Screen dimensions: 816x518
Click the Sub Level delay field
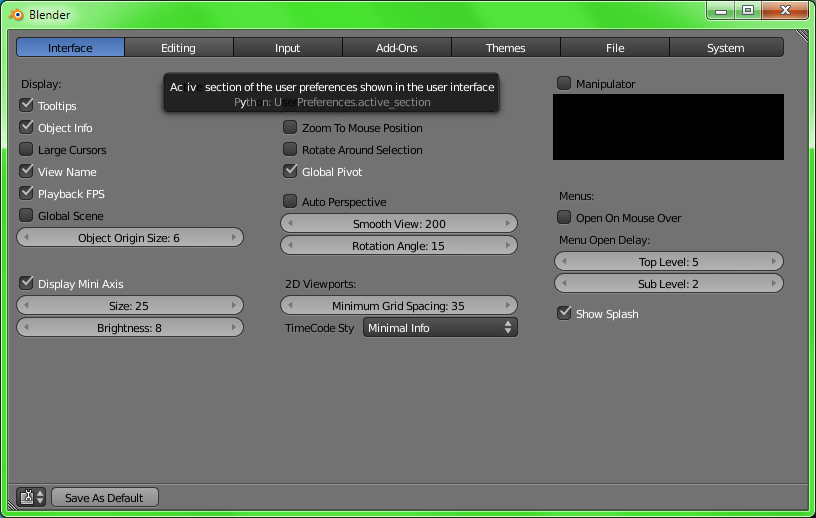click(x=669, y=283)
